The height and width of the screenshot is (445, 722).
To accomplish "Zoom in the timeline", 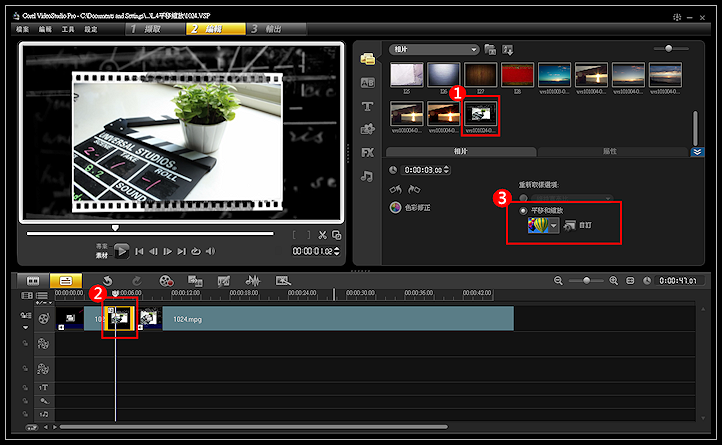I will (613, 281).
